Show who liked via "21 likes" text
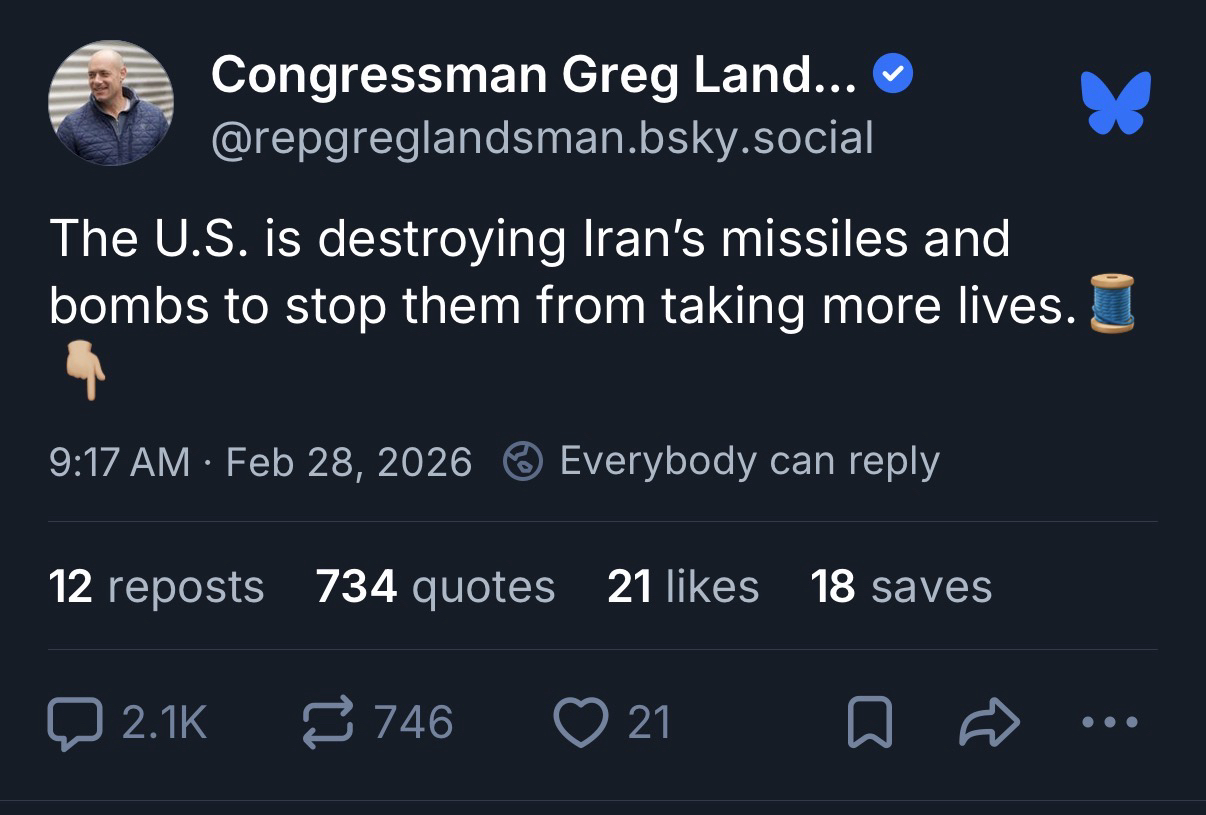Image resolution: width=1206 pixels, height=815 pixels. [x=683, y=587]
